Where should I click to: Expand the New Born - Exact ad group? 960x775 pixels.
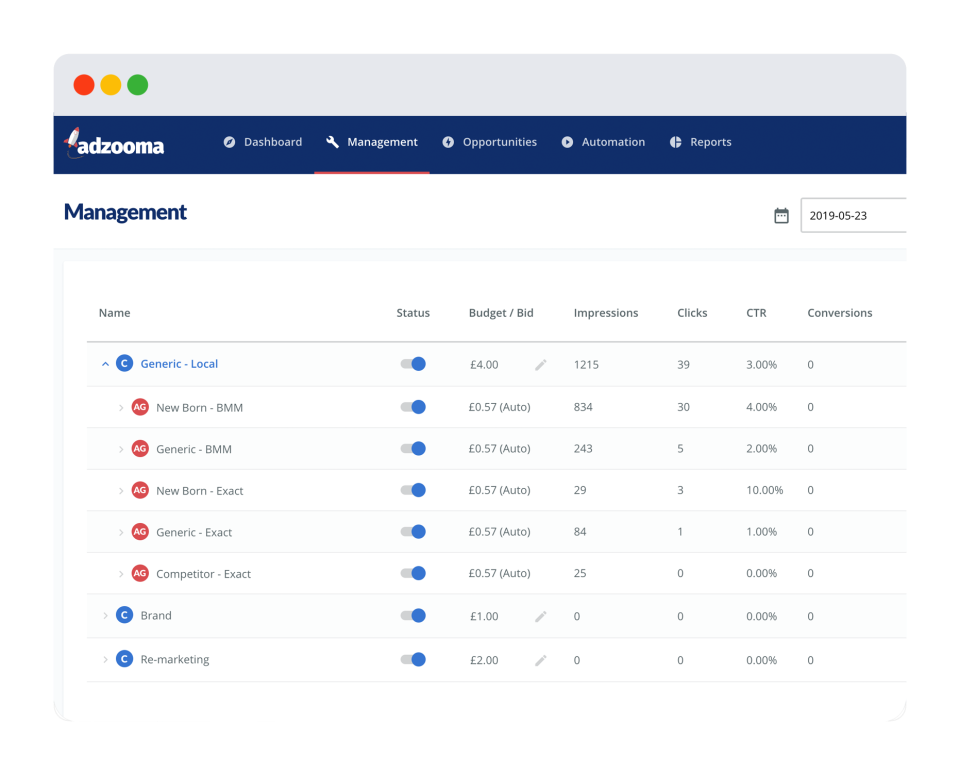coord(121,491)
